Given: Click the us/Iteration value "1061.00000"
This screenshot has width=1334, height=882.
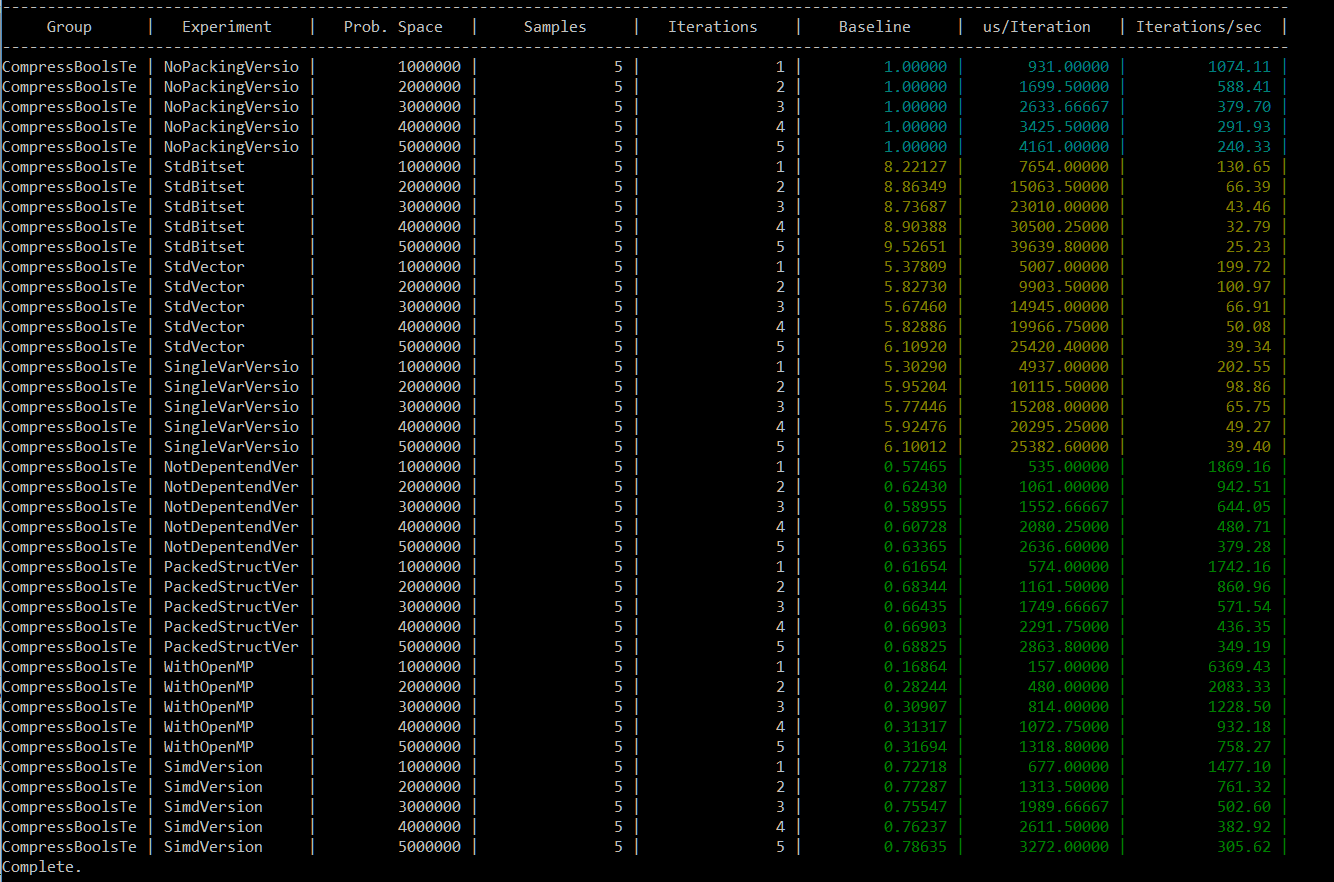Looking at the screenshot, I should (x=1064, y=487).
